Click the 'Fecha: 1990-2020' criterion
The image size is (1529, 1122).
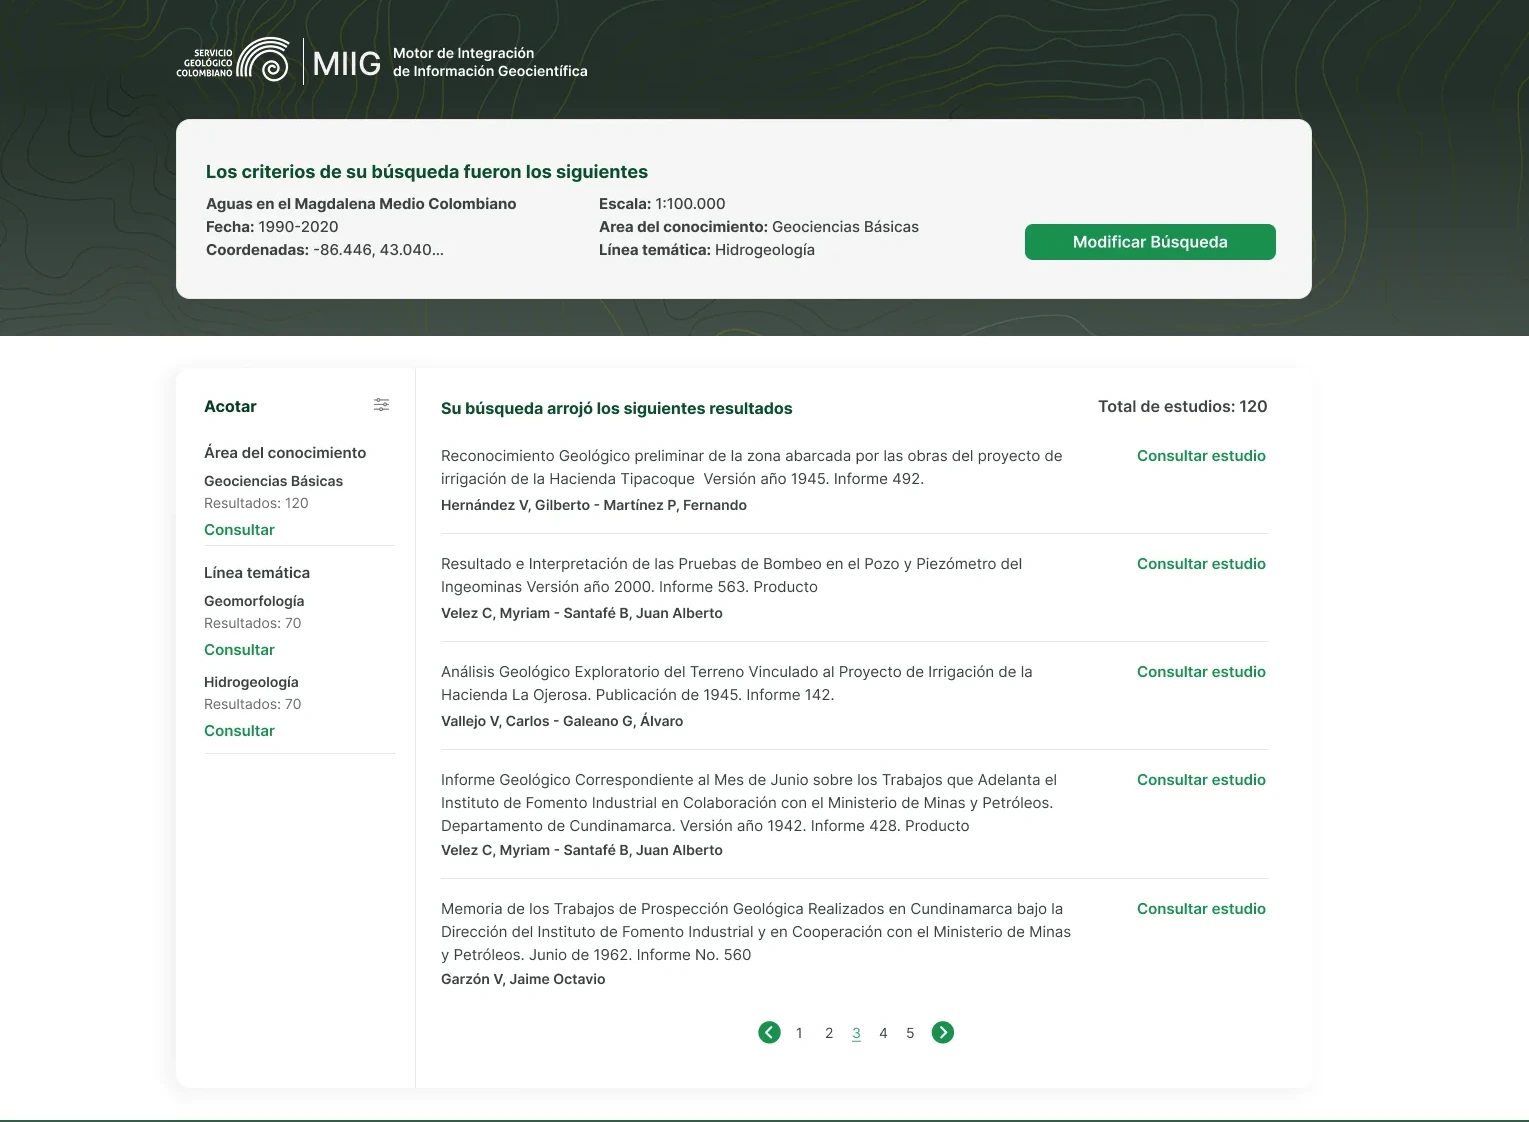(272, 227)
